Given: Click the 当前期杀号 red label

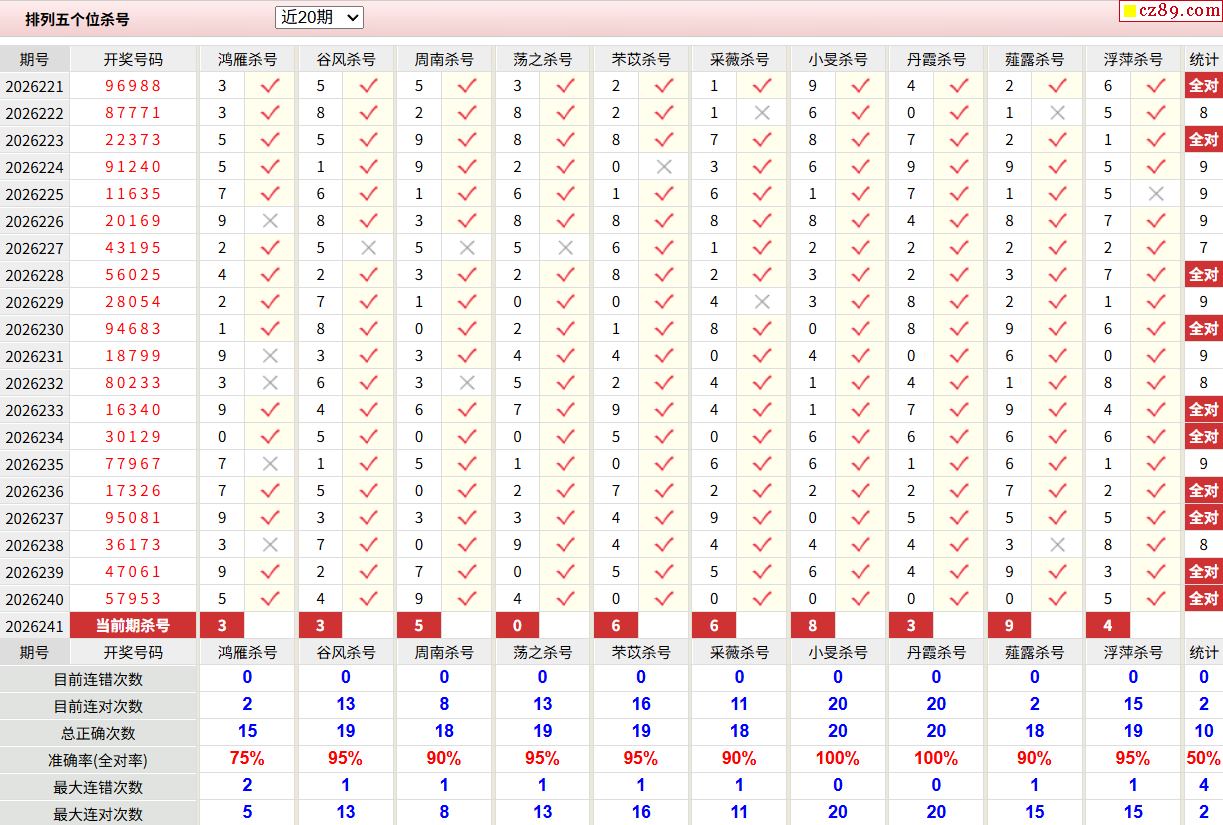Looking at the screenshot, I should tap(133, 626).
